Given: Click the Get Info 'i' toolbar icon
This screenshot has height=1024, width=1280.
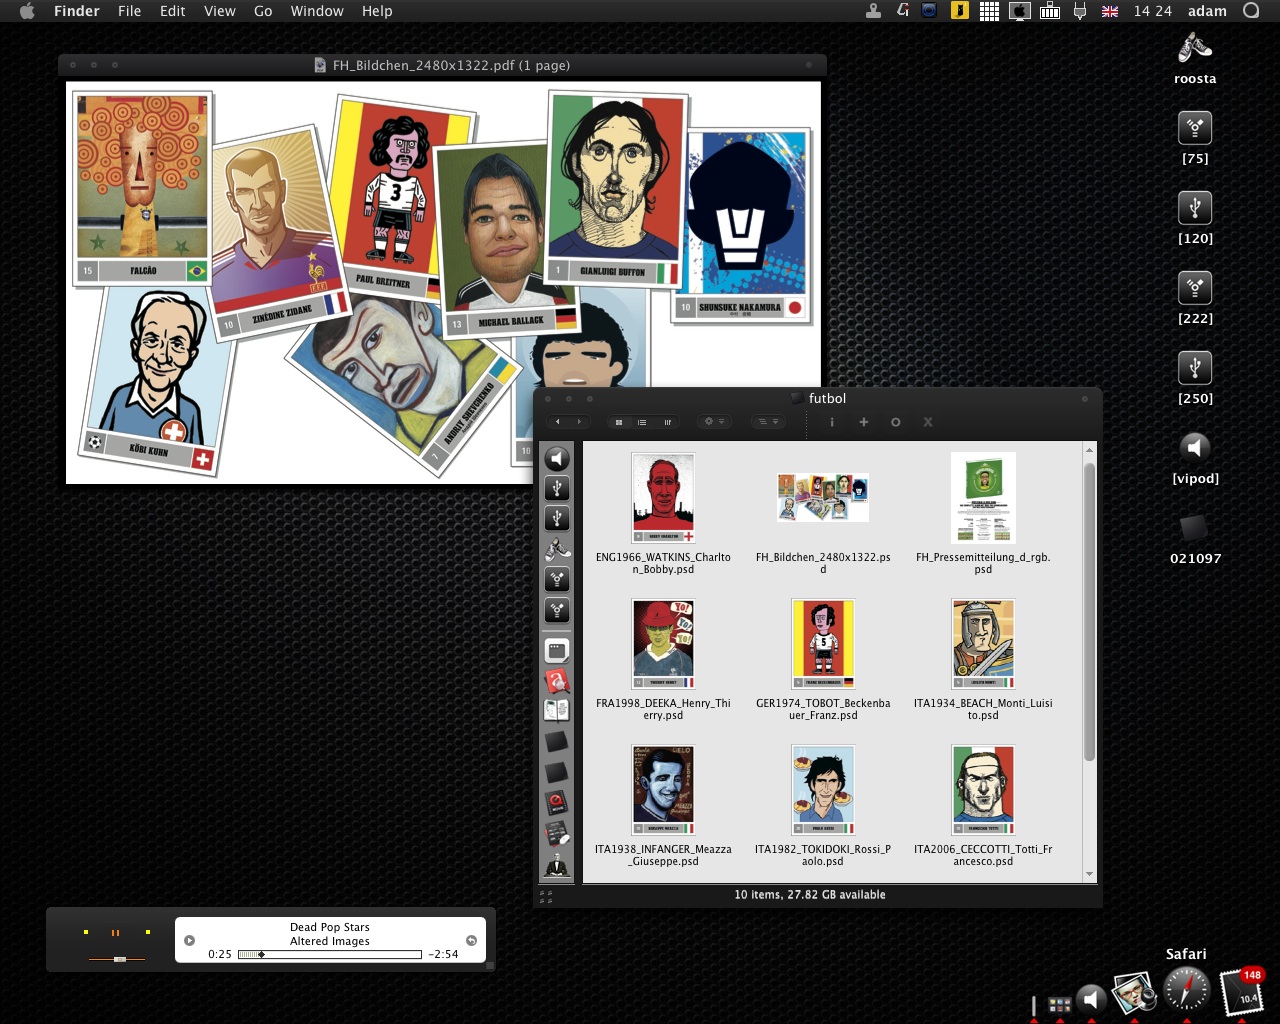Looking at the screenshot, I should tap(832, 422).
